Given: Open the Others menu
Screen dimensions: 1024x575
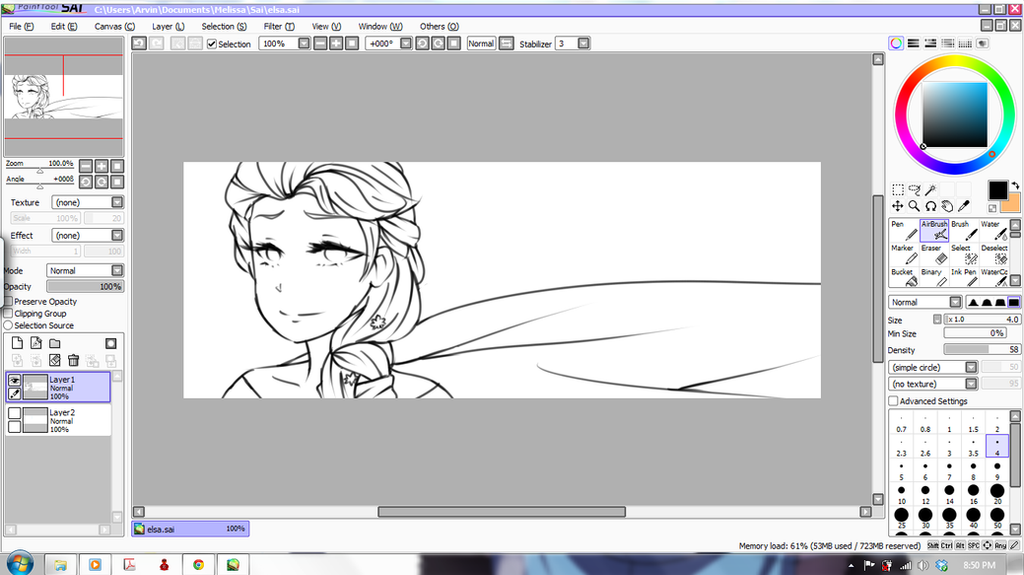Looking at the screenshot, I should coord(439,26).
